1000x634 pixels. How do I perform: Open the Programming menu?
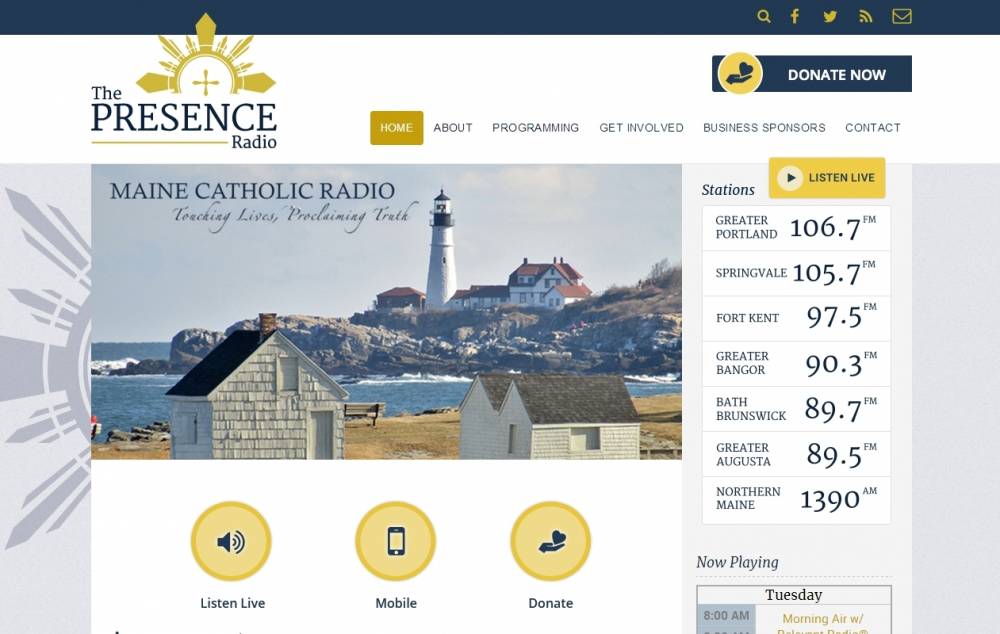(x=536, y=128)
